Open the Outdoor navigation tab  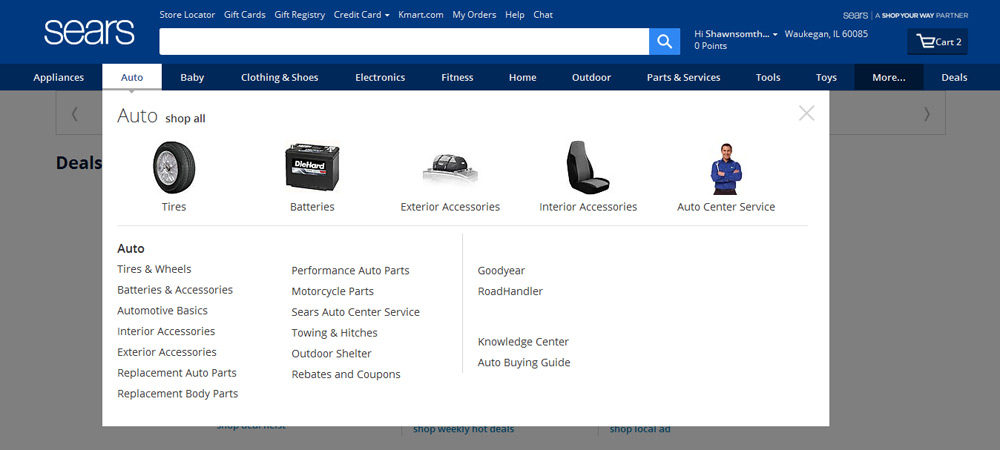[591, 77]
